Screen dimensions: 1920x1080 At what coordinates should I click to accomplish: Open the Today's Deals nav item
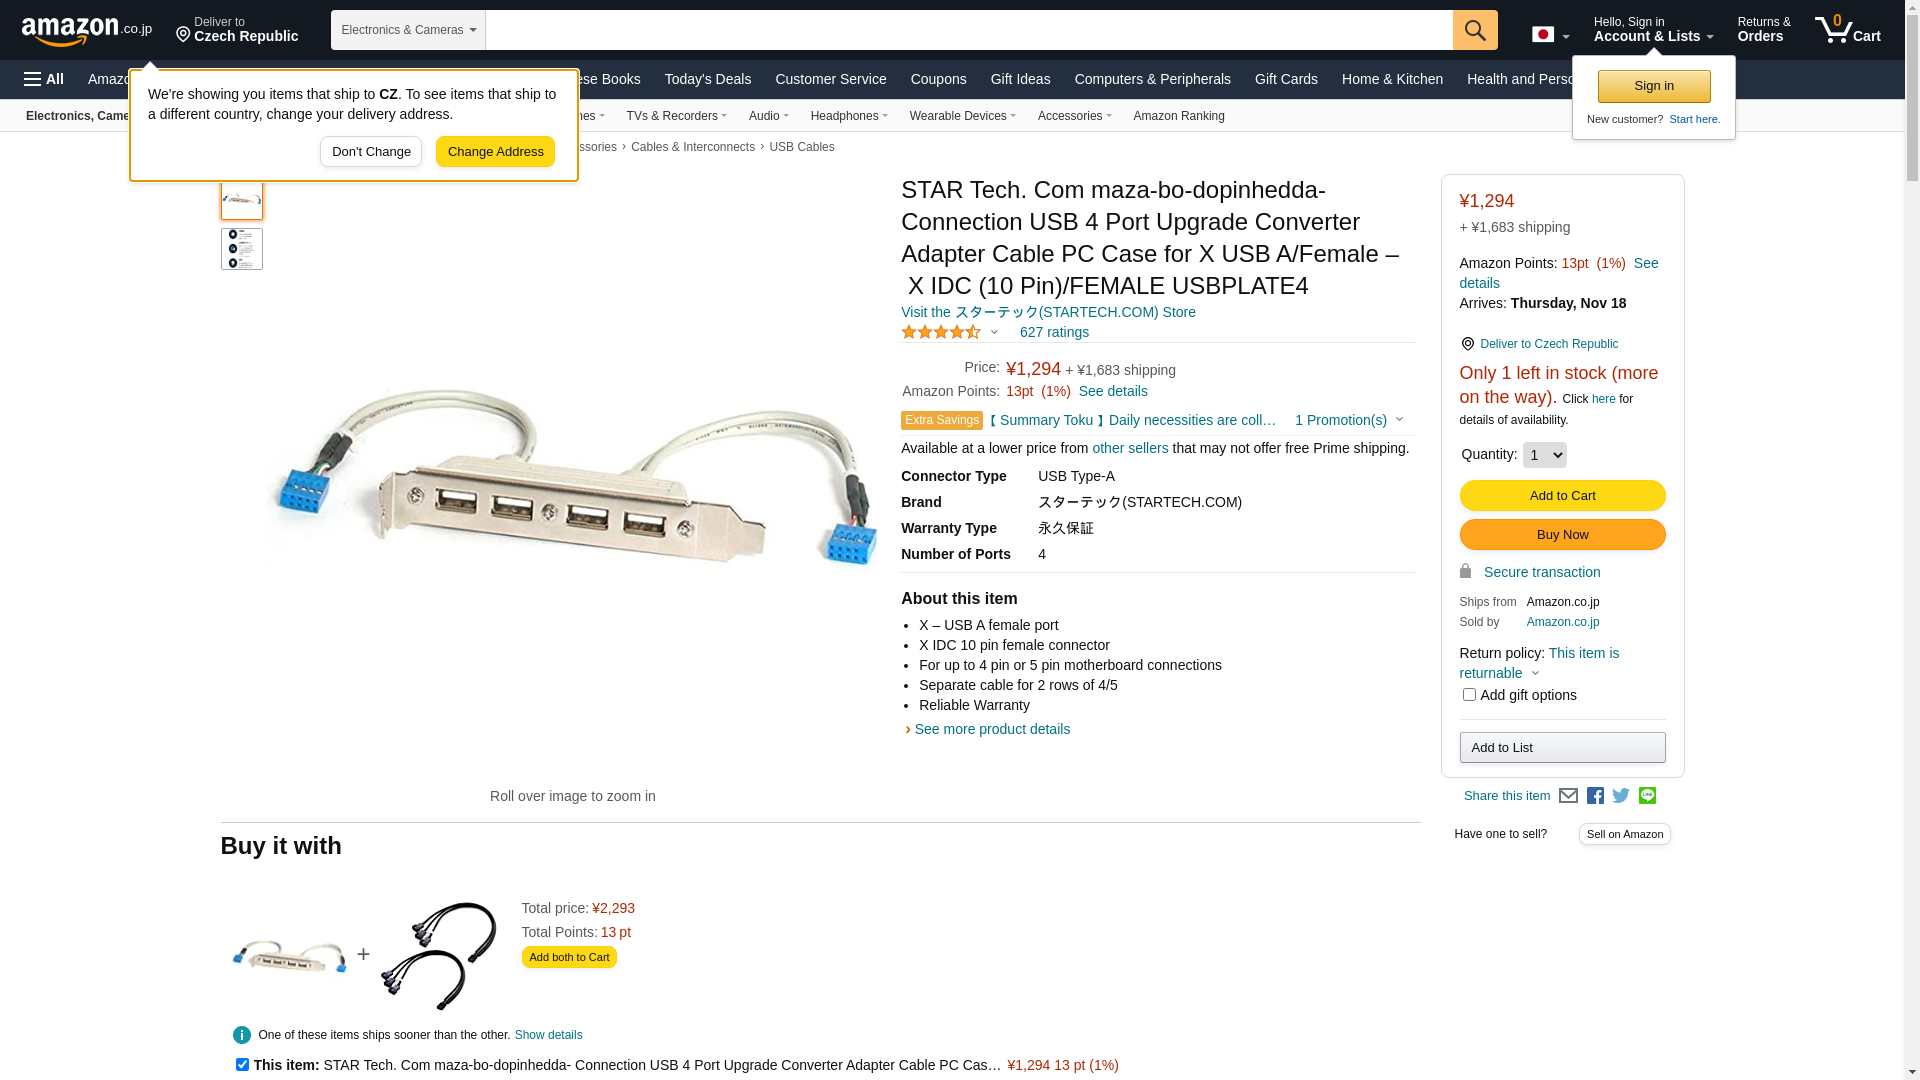pyautogui.click(x=708, y=79)
